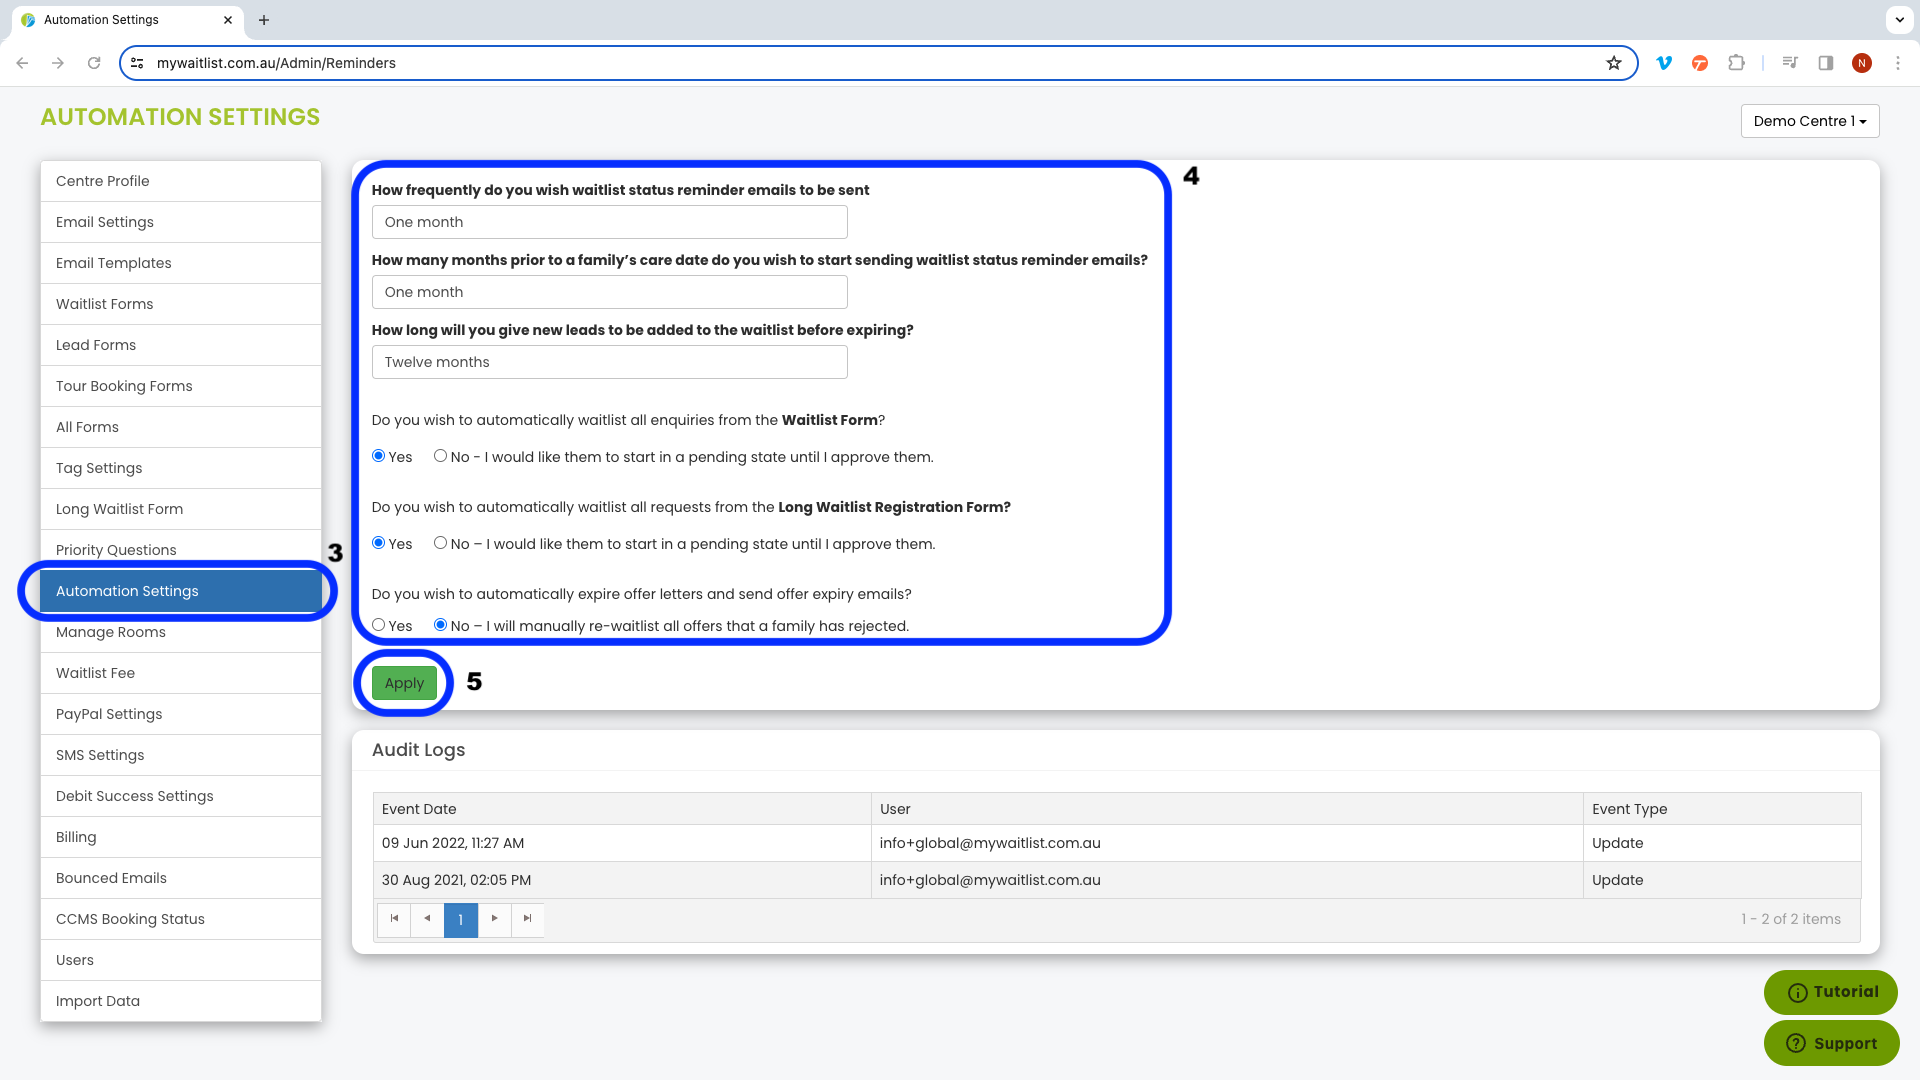Open the Demo Centre 1 dropdown
The width and height of the screenshot is (1920, 1080).
1810,121
